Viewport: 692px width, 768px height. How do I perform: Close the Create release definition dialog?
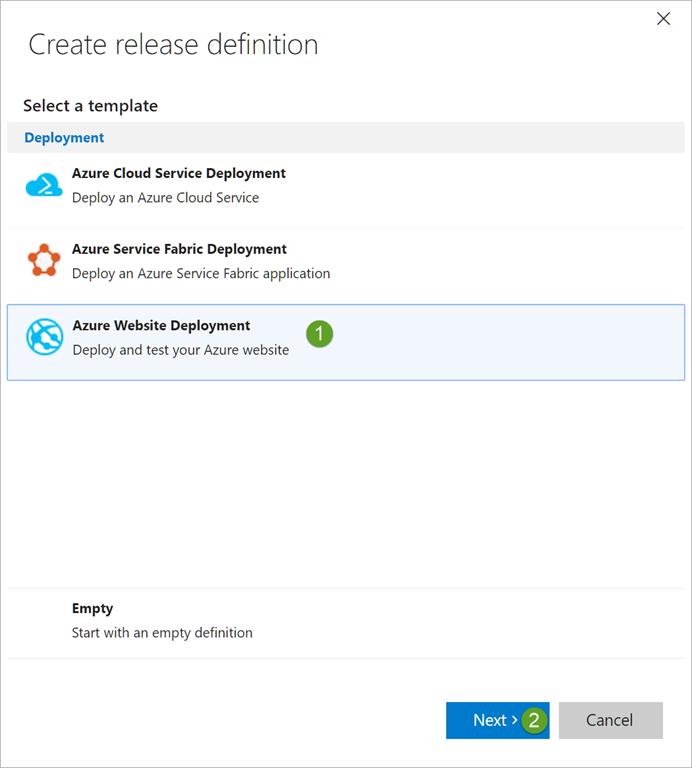(x=663, y=19)
